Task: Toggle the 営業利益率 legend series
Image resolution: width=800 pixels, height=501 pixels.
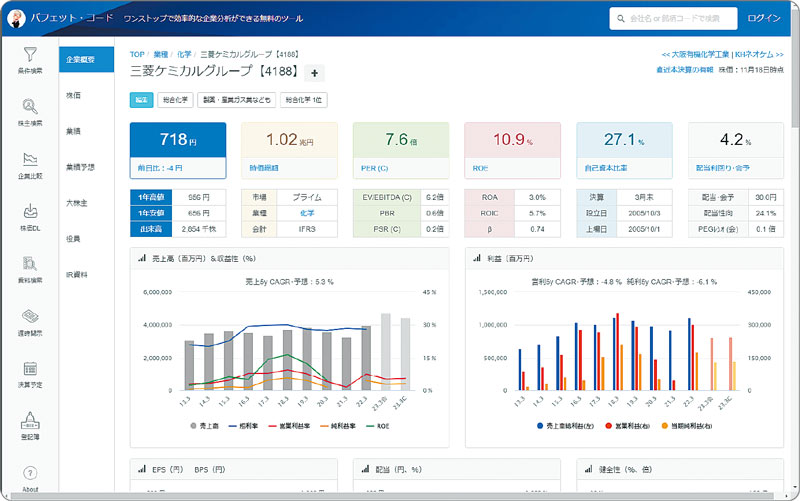Action: click(x=289, y=426)
